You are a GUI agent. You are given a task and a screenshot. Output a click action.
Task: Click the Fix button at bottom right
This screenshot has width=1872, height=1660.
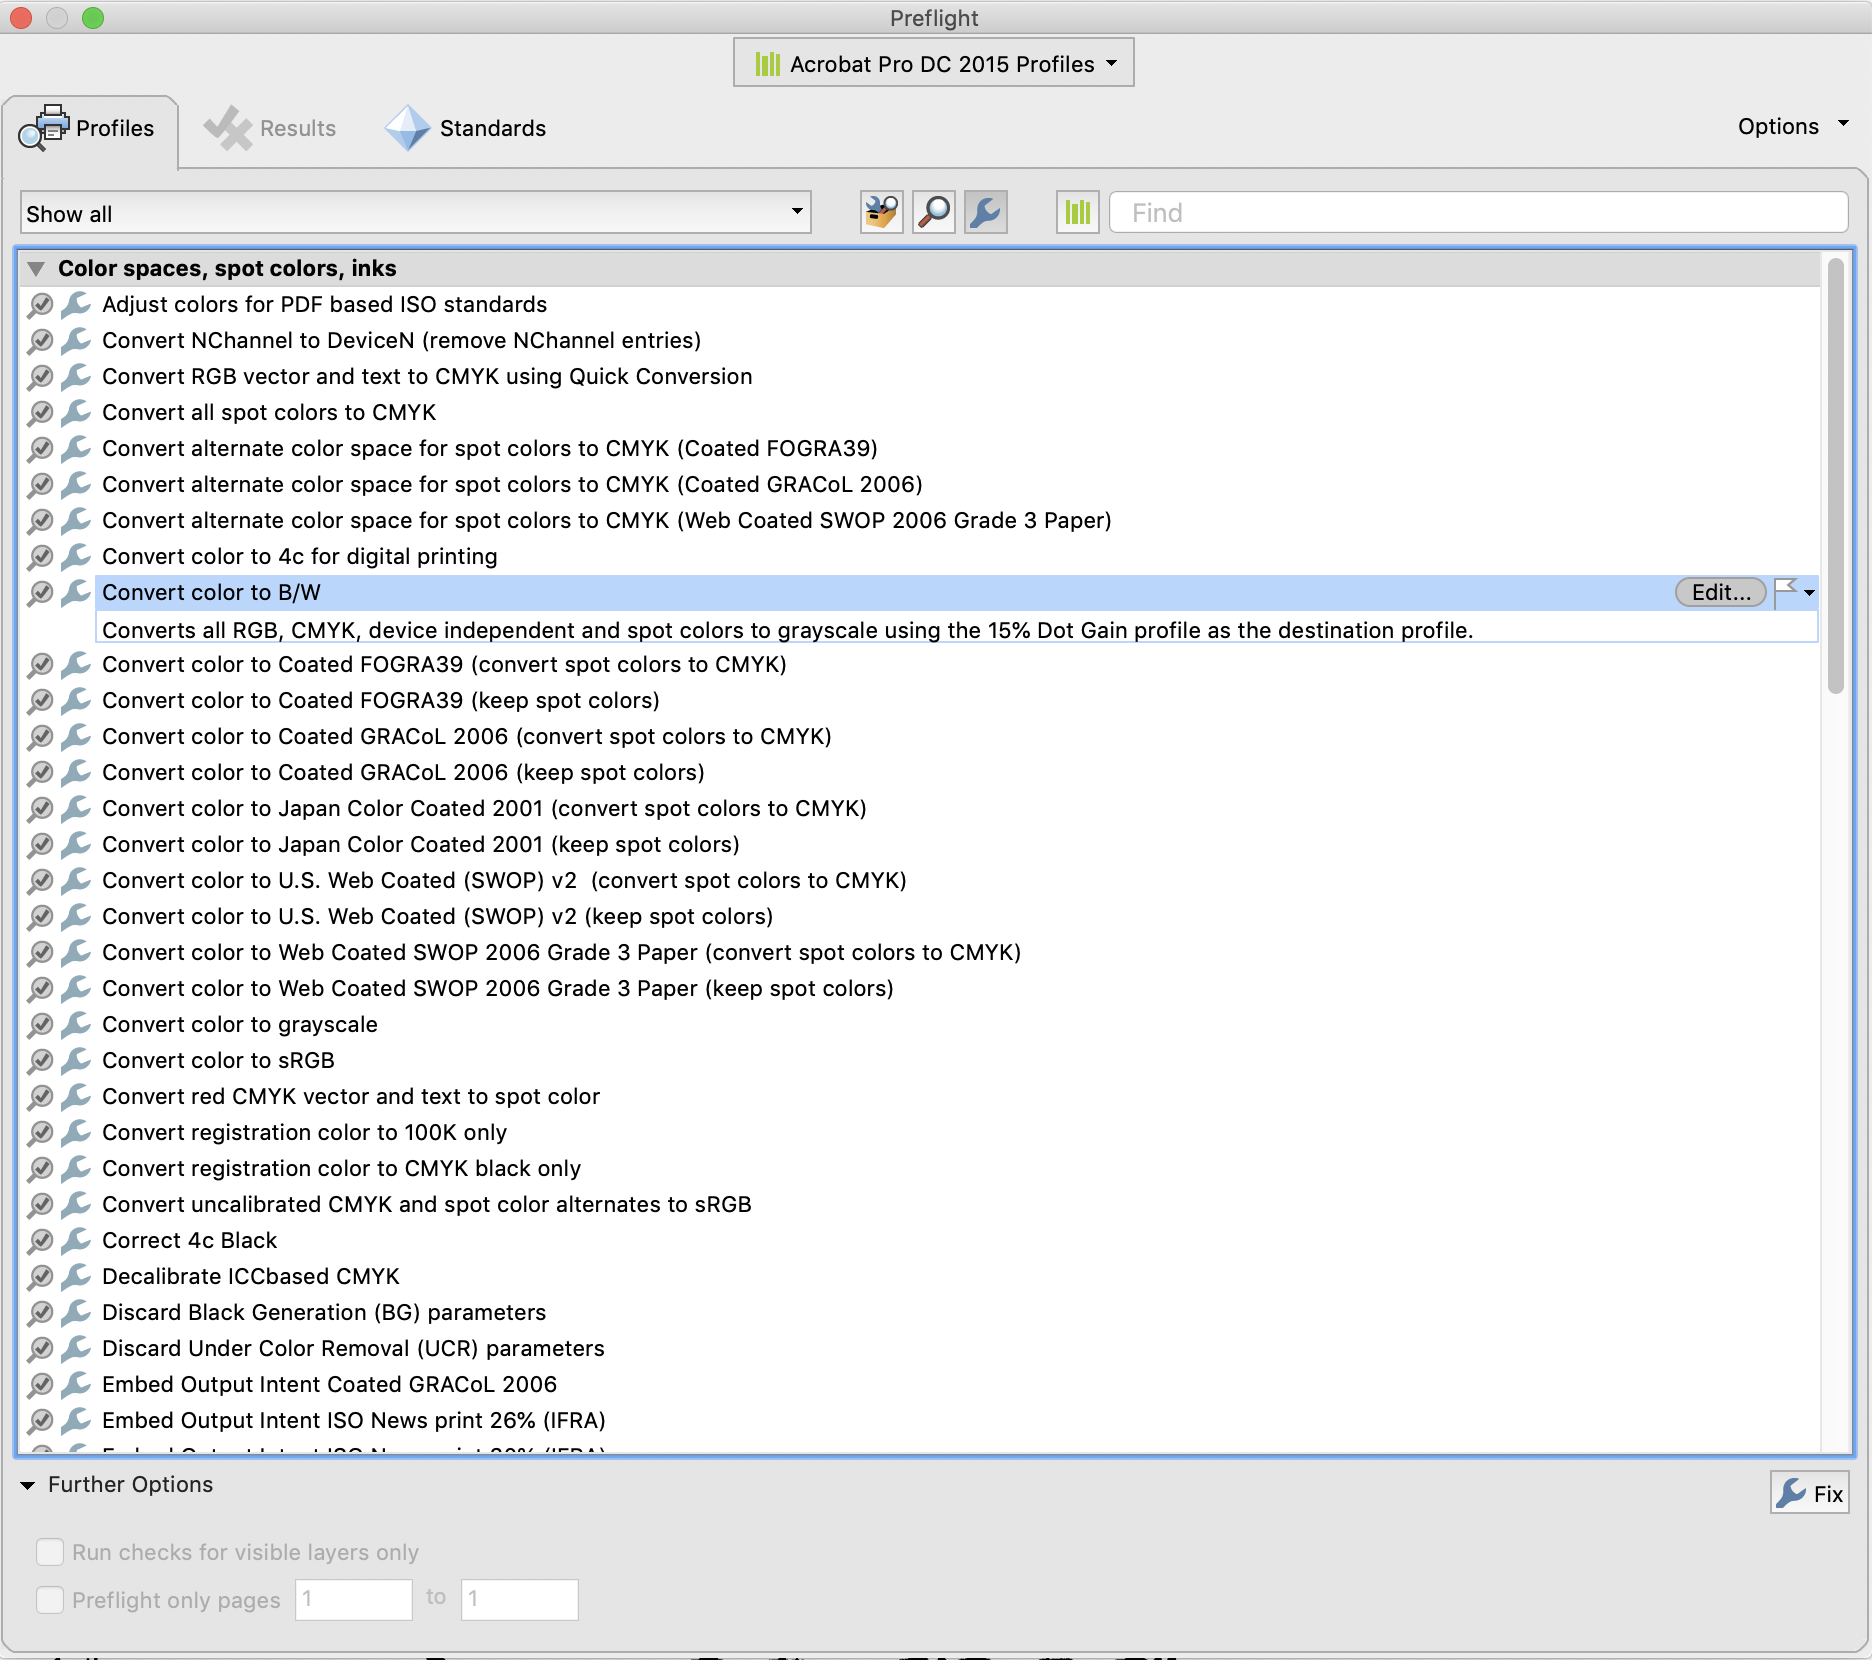tap(1810, 1493)
